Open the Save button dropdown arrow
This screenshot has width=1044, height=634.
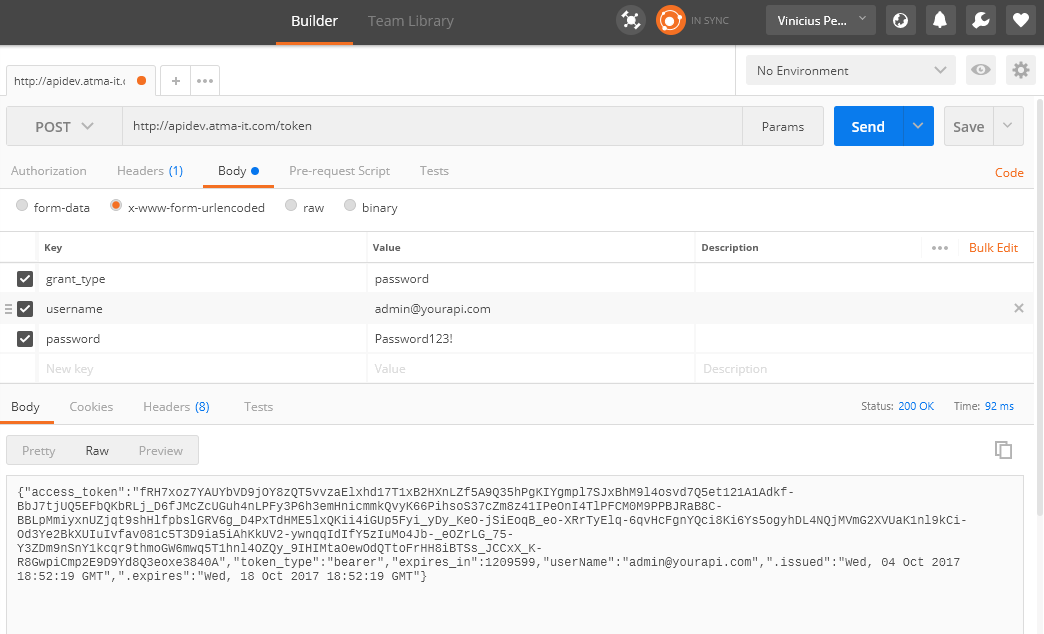[1008, 126]
